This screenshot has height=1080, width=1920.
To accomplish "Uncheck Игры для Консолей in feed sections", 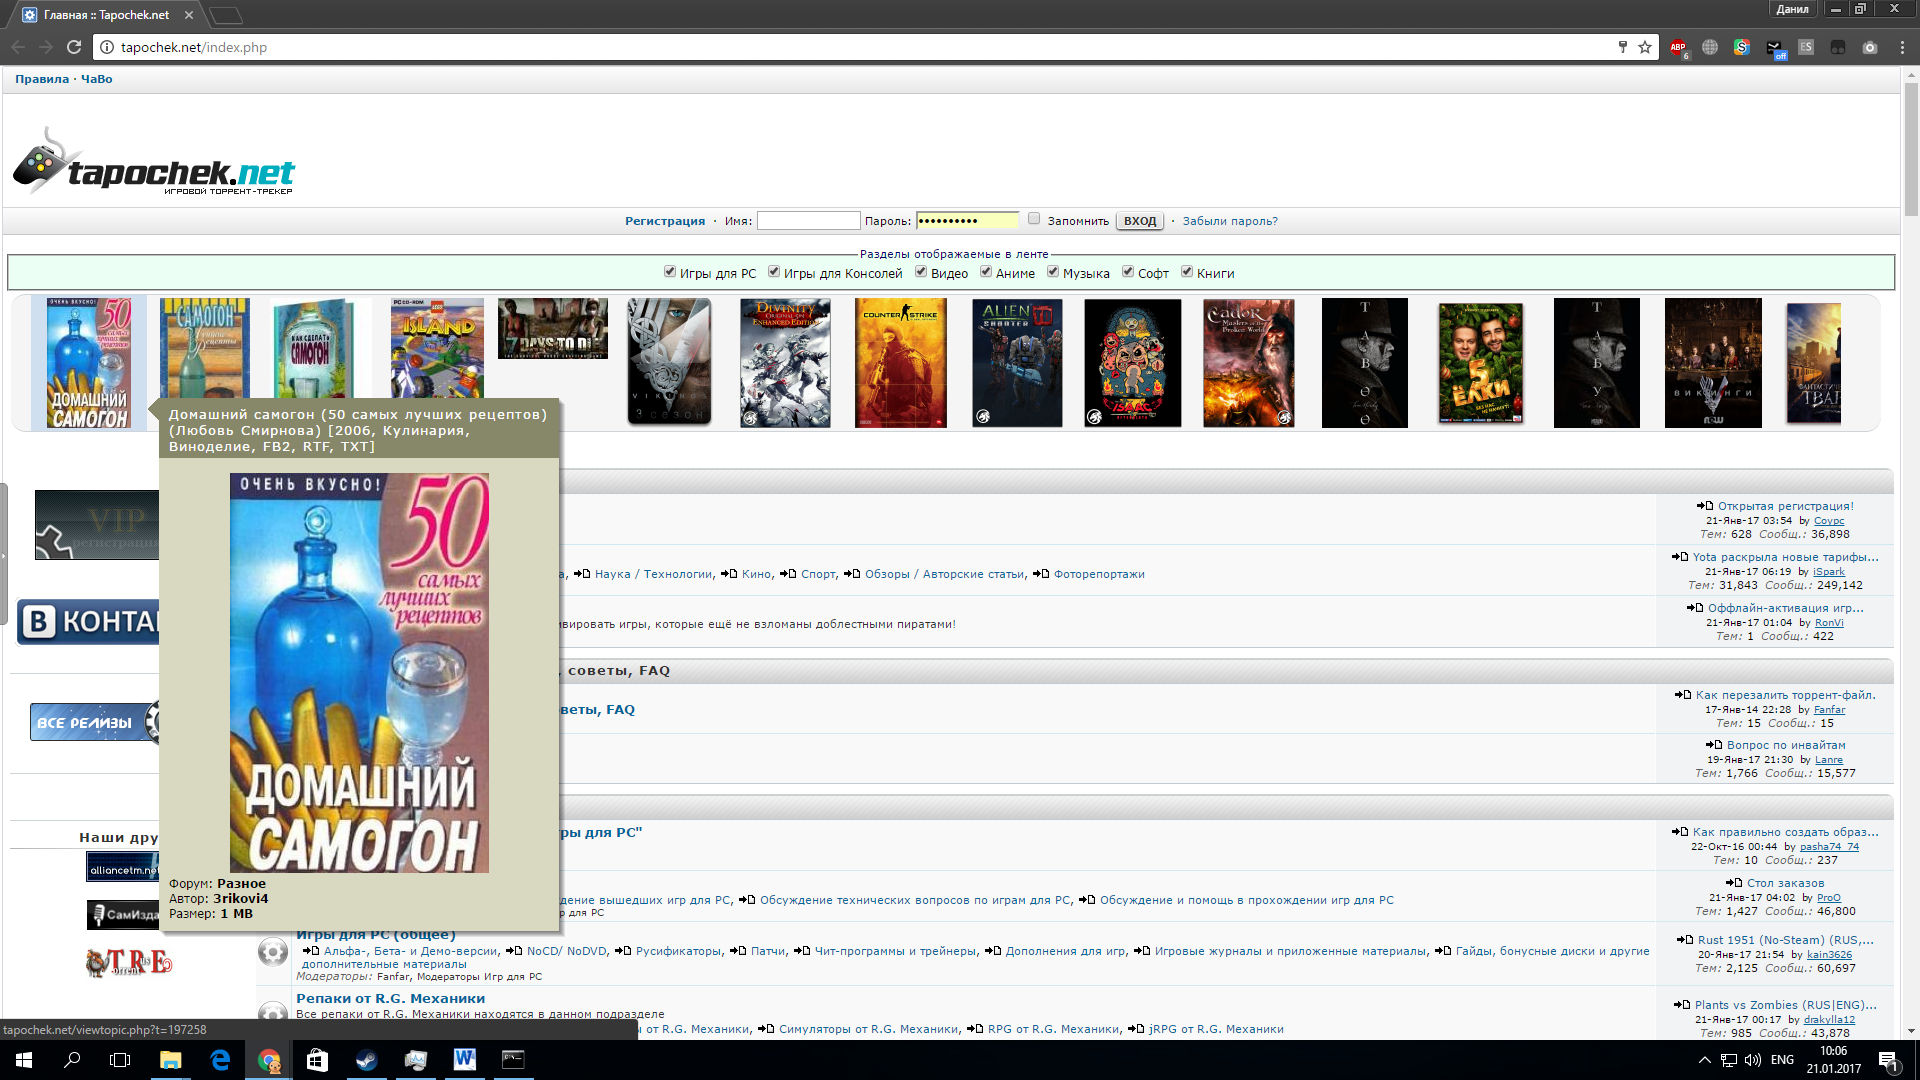I will click(x=774, y=271).
